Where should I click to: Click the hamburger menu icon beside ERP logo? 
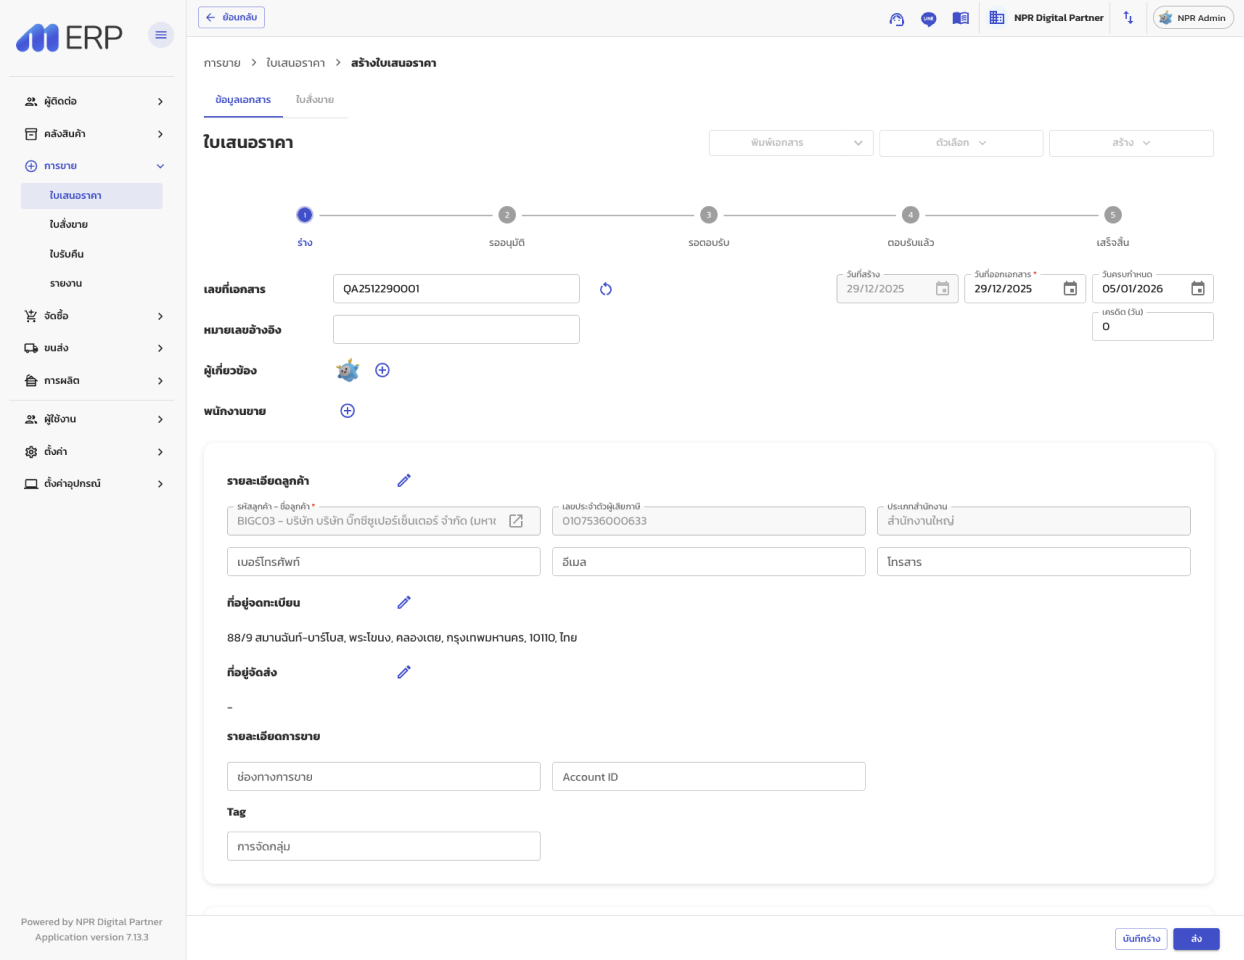click(x=160, y=35)
